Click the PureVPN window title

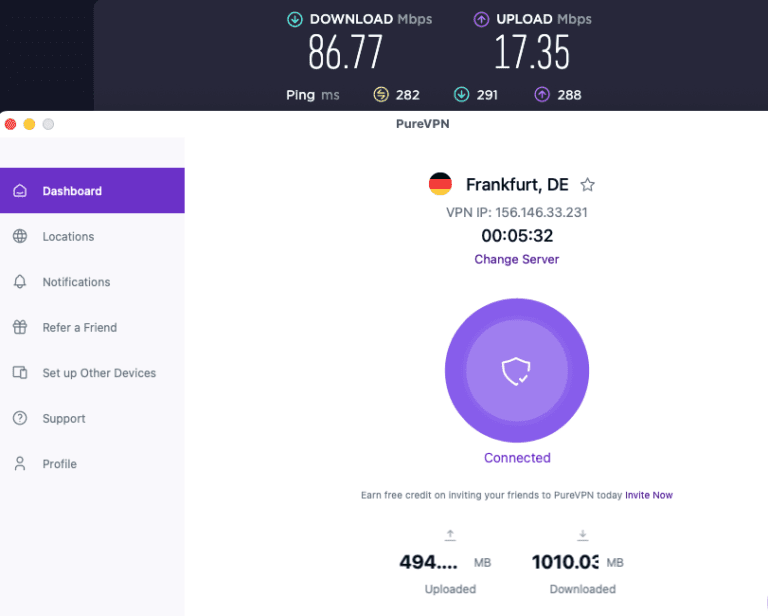[x=422, y=123]
